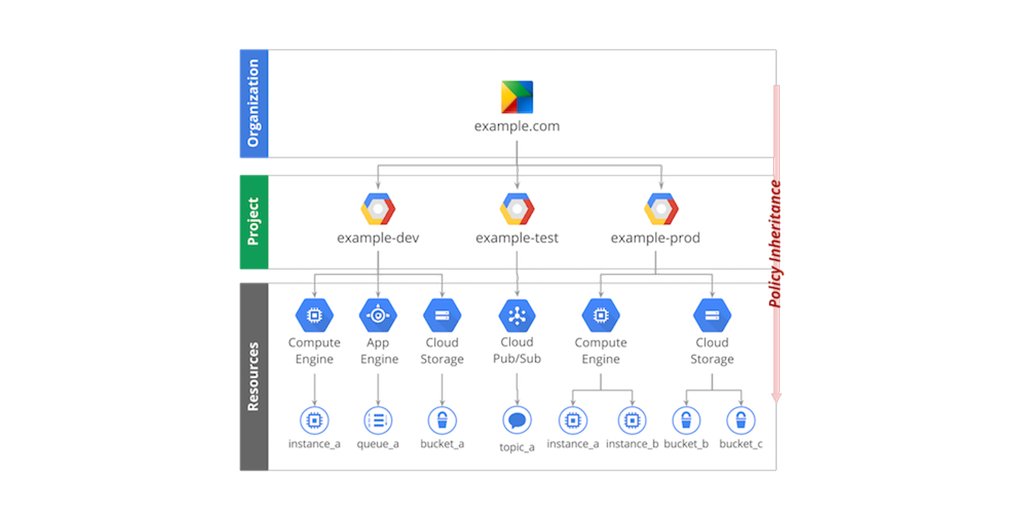Image resolution: width=1024 pixels, height=512 pixels.
Task: Click "Compute Engine" label left of App Engine
Action: [x=314, y=351]
